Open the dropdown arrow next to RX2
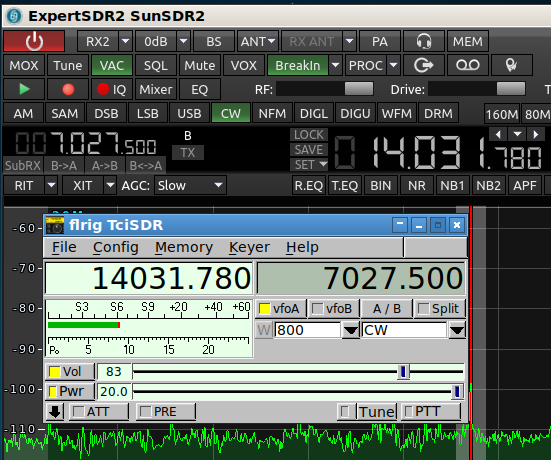 click(x=125, y=41)
